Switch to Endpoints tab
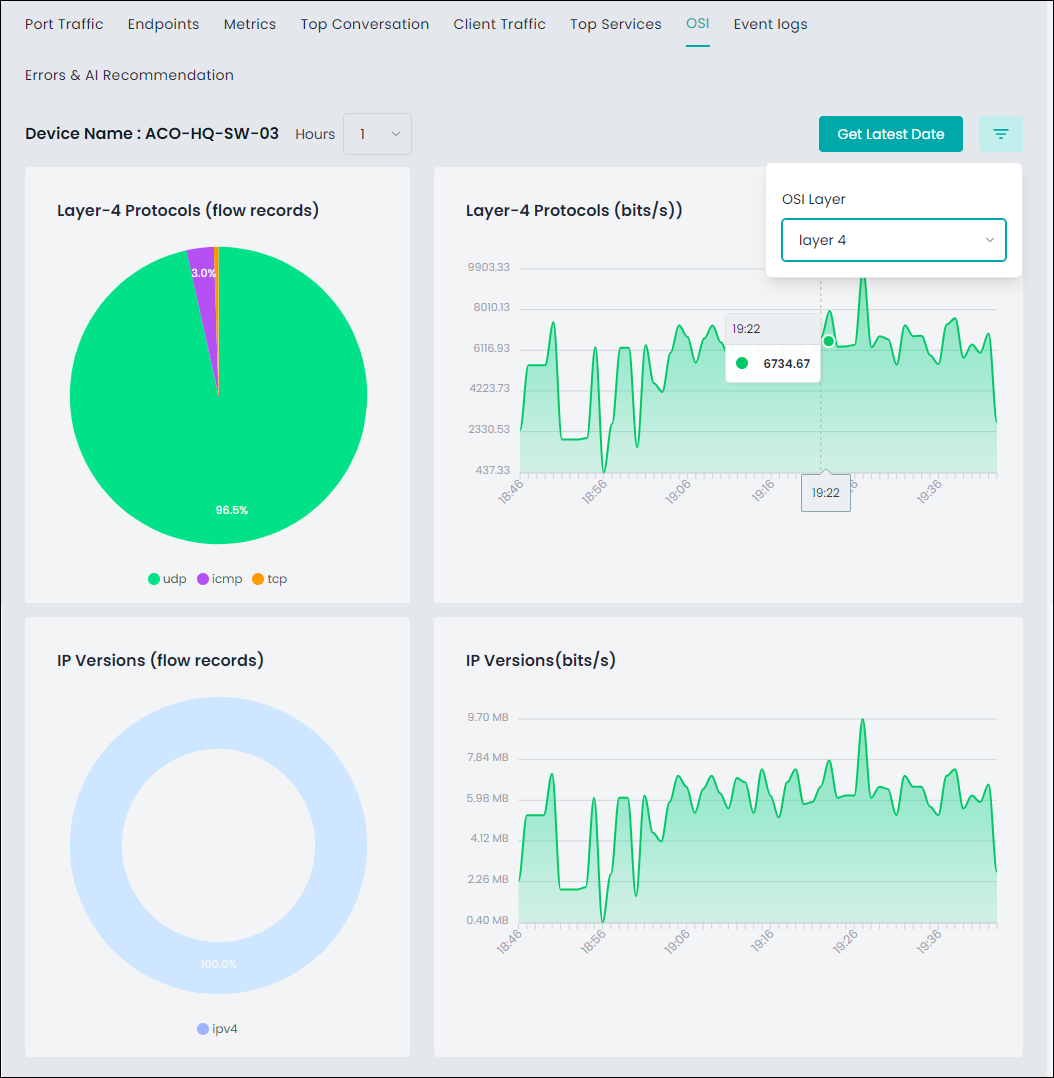1054x1078 pixels. click(x=164, y=24)
